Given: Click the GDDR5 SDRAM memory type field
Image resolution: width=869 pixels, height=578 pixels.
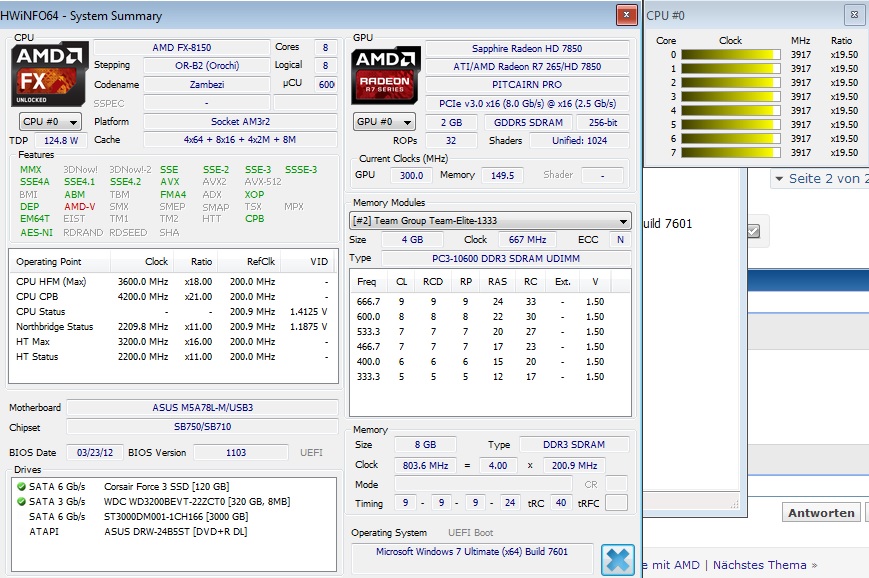Looking at the screenshot, I should point(528,122).
